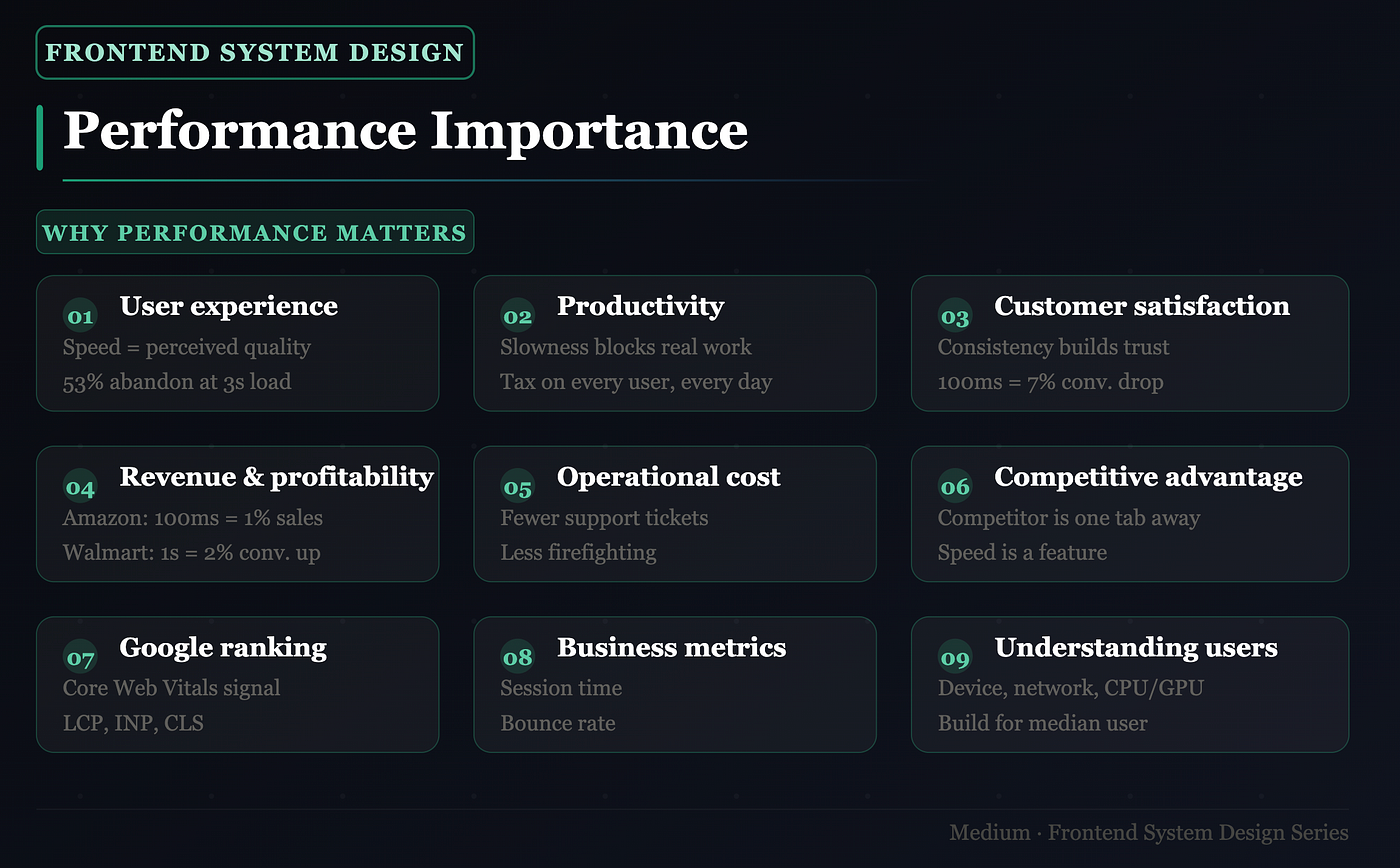The height and width of the screenshot is (868, 1400).
Task: Click the 09 number badge
Action: [955, 658]
